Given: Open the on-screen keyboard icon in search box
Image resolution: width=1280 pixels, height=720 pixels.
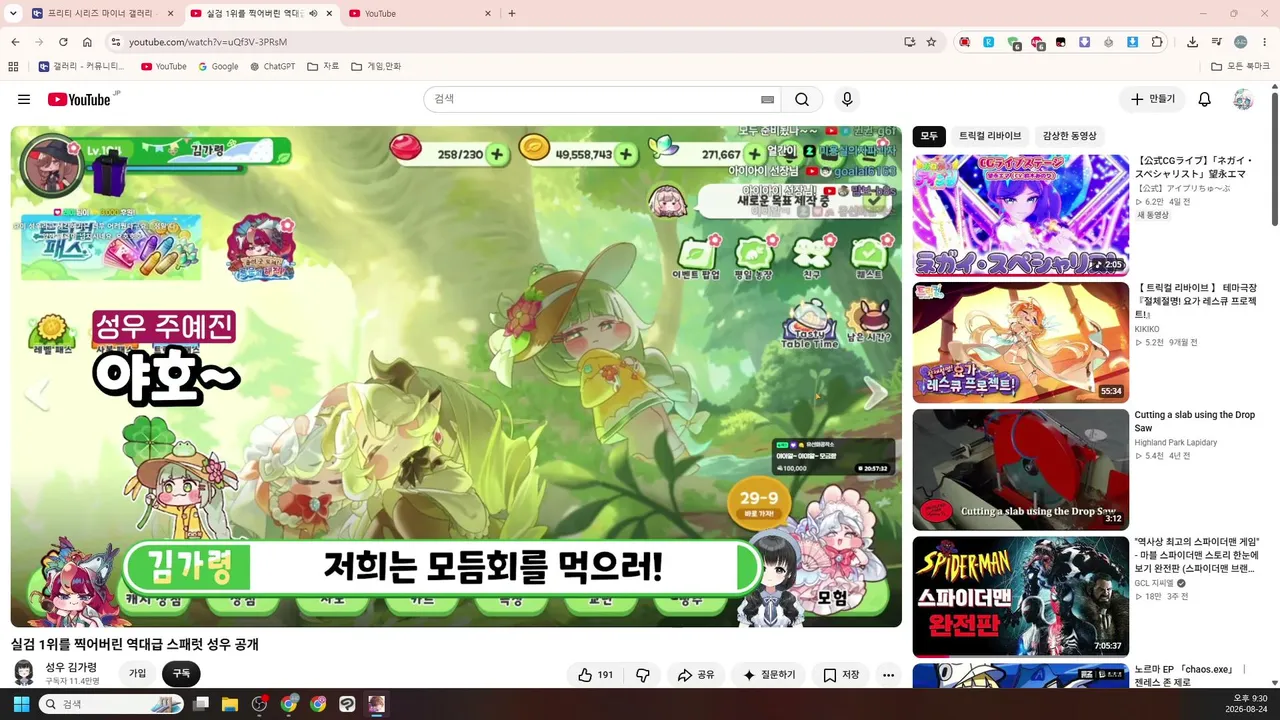Looking at the screenshot, I should 767,99.
